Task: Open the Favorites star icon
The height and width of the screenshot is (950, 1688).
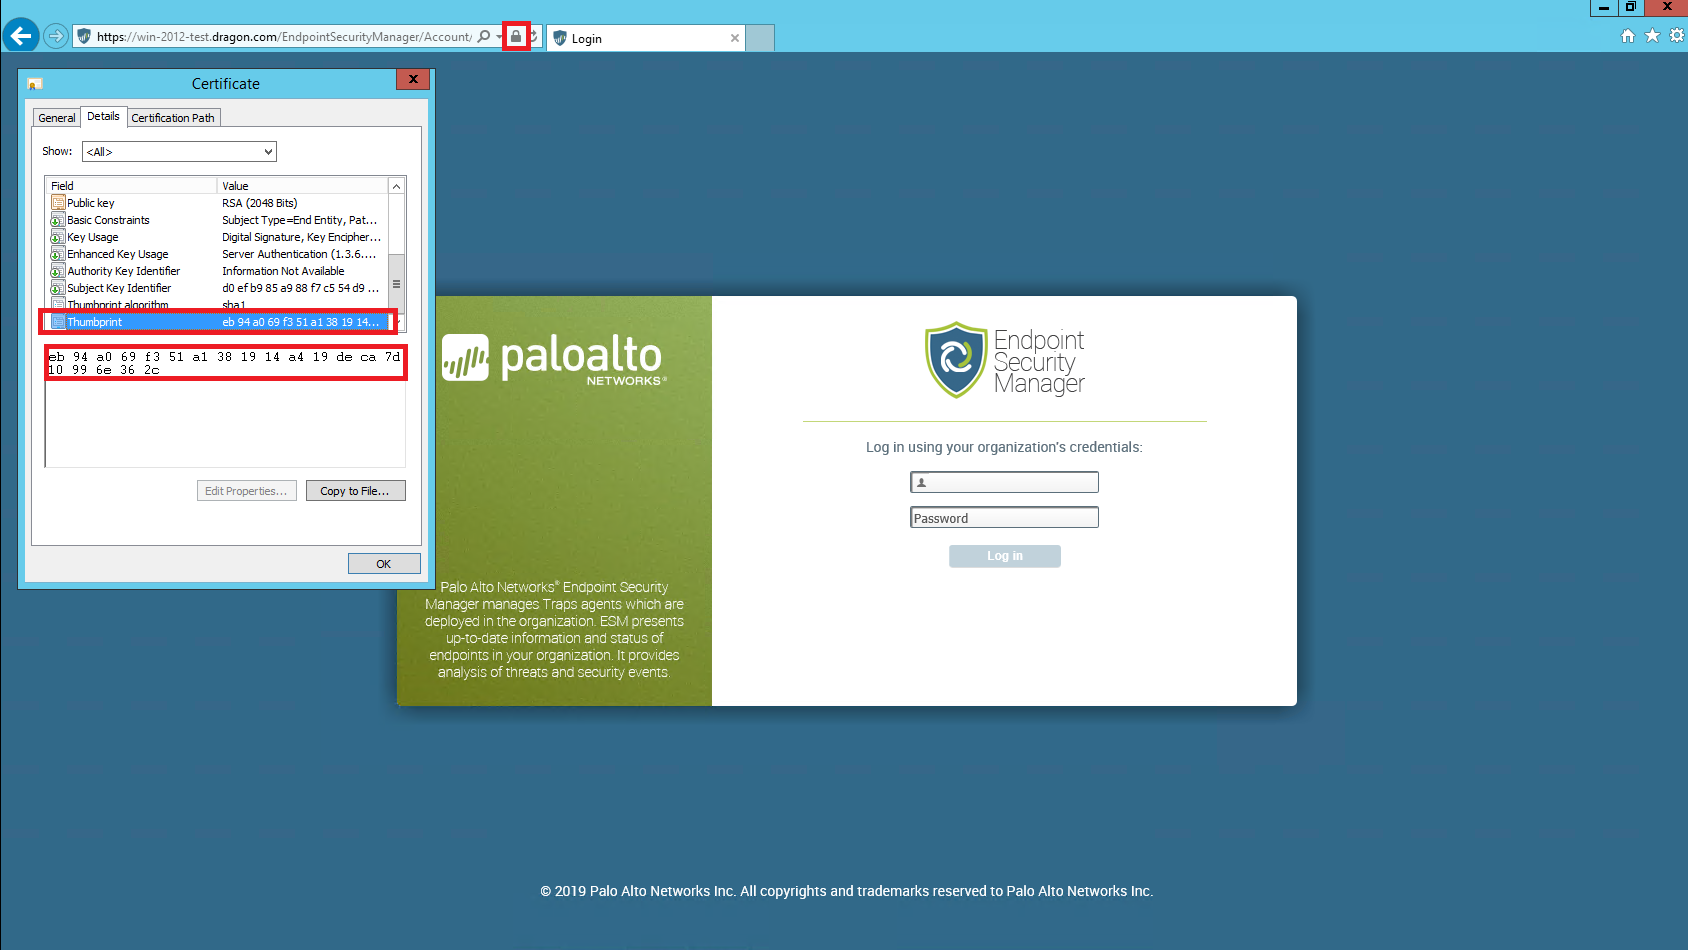Action: 1652,36
